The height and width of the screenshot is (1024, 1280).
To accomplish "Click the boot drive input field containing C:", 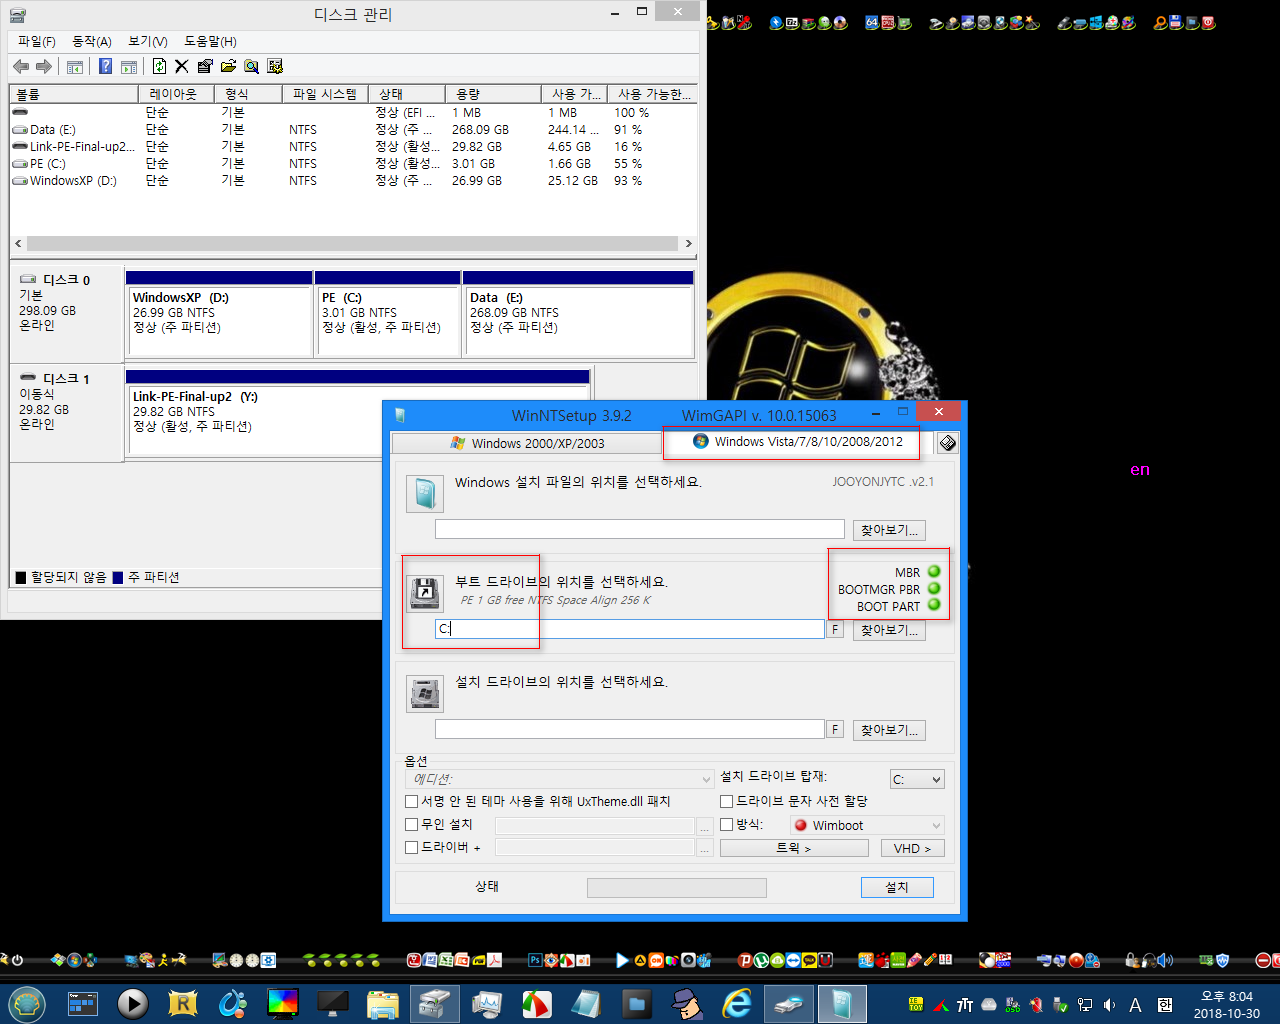I will click(x=630, y=629).
